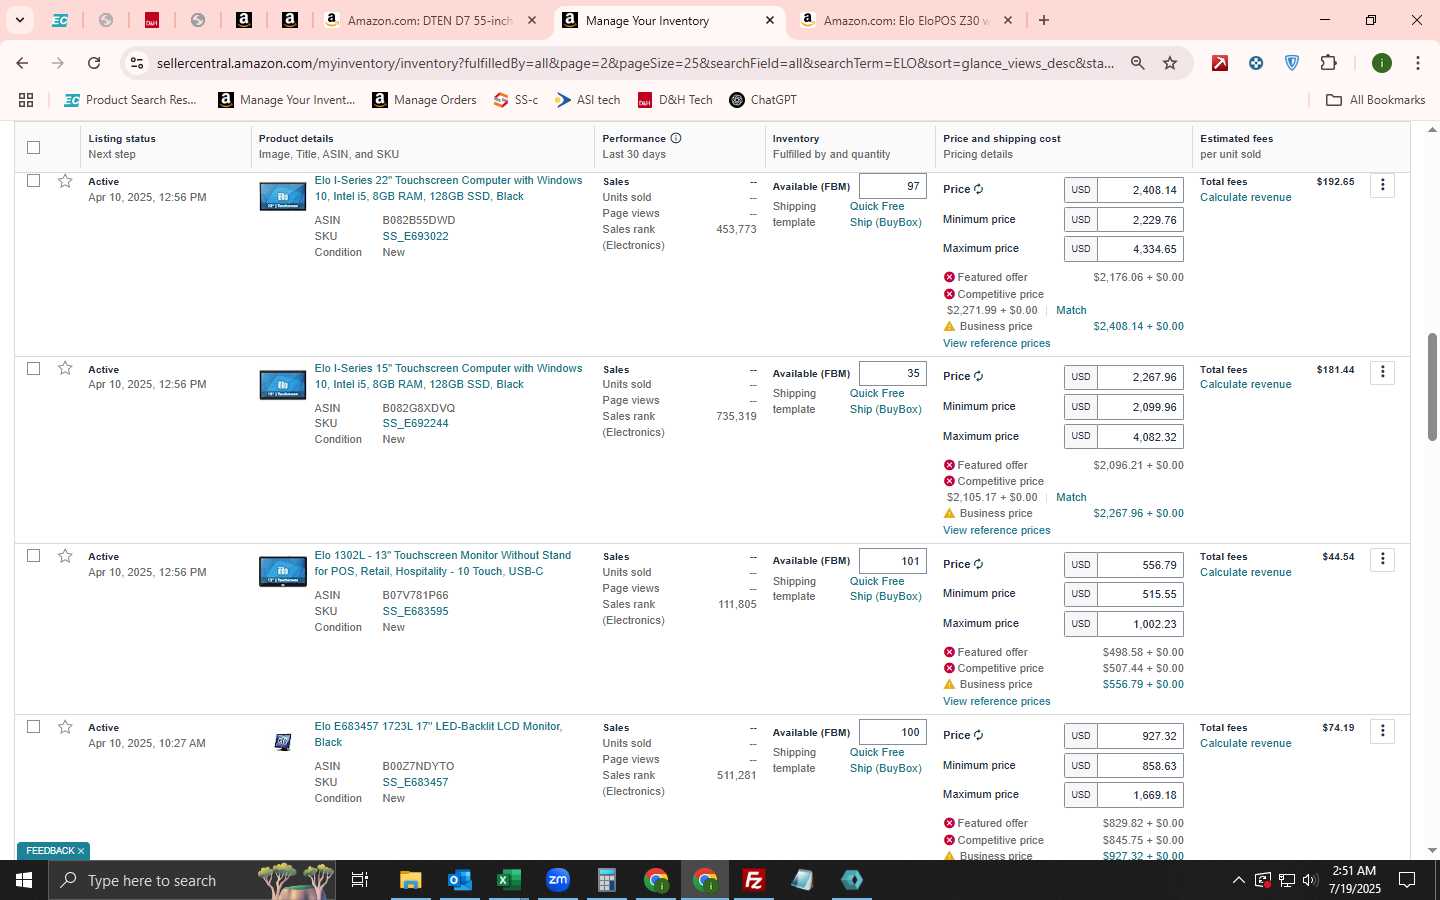Click the address bar URL
The width and height of the screenshot is (1440, 900).
click(635, 63)
